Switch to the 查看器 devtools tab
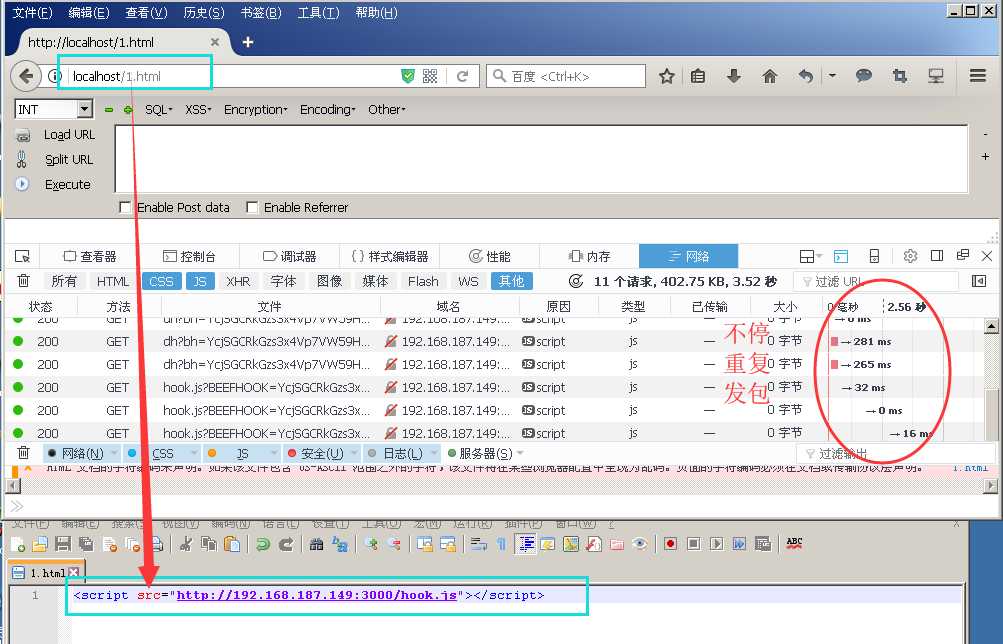This screenshot has width=1003, height=644. [90, 256]
